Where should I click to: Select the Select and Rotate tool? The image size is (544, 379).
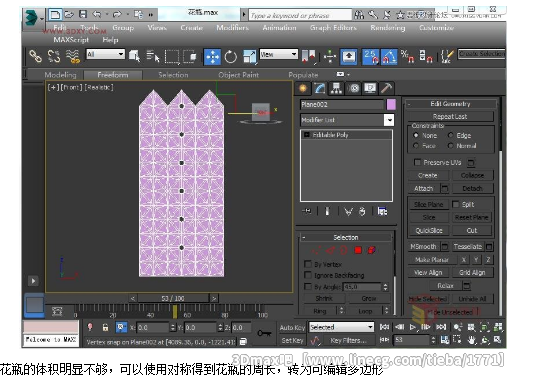(231, 57)
